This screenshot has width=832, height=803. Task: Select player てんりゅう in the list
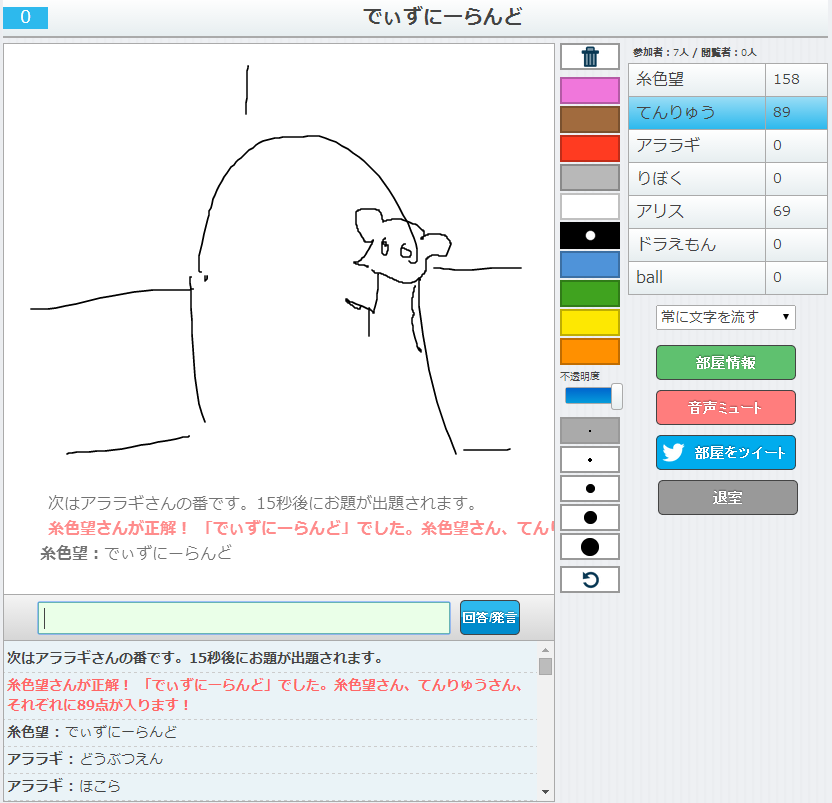[697, 113]
